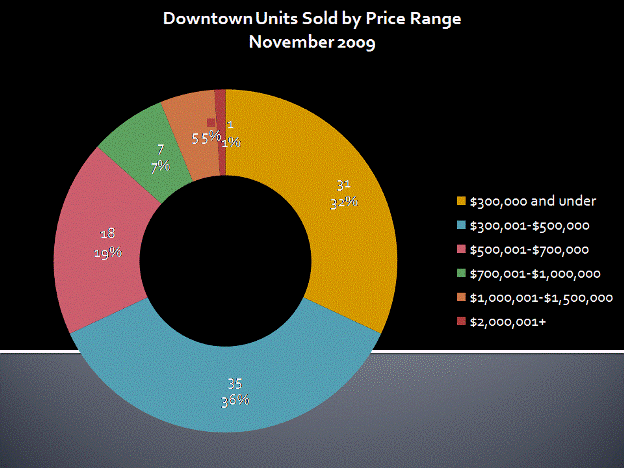Click the gold $300,000 and under legend swatch
Viewport: 624px width, 468px height.
461,201
